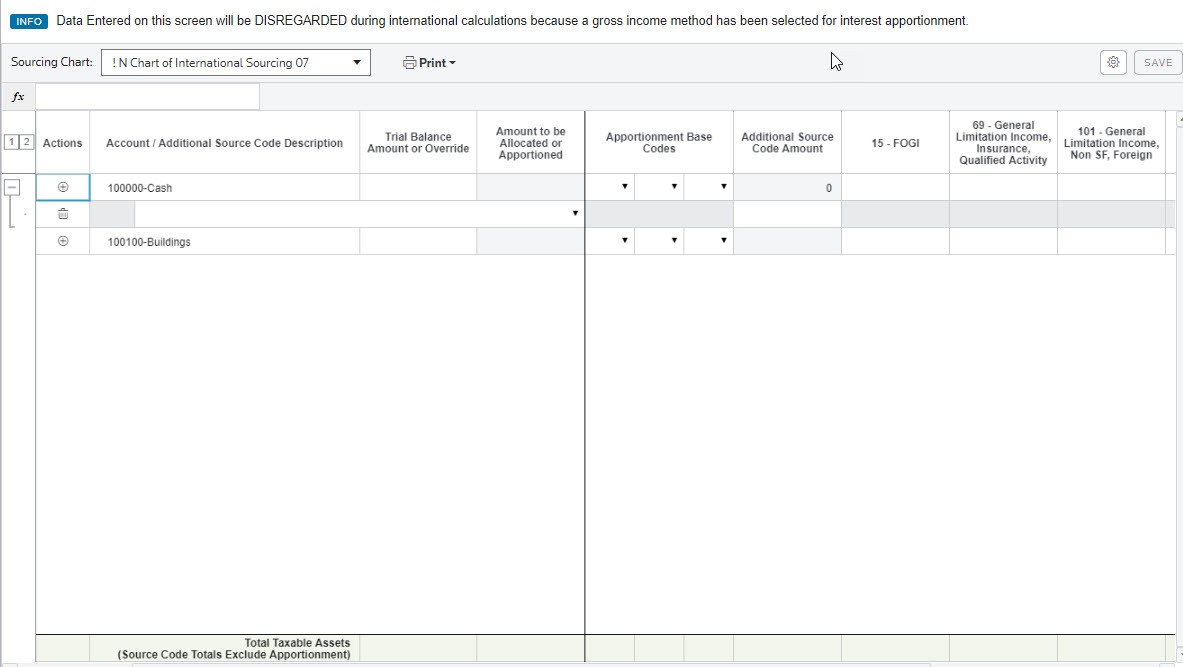Open first apportionment base code dropdown for Cash
The height and width of the screenshot is (667, 1183).
click(625, 187)
